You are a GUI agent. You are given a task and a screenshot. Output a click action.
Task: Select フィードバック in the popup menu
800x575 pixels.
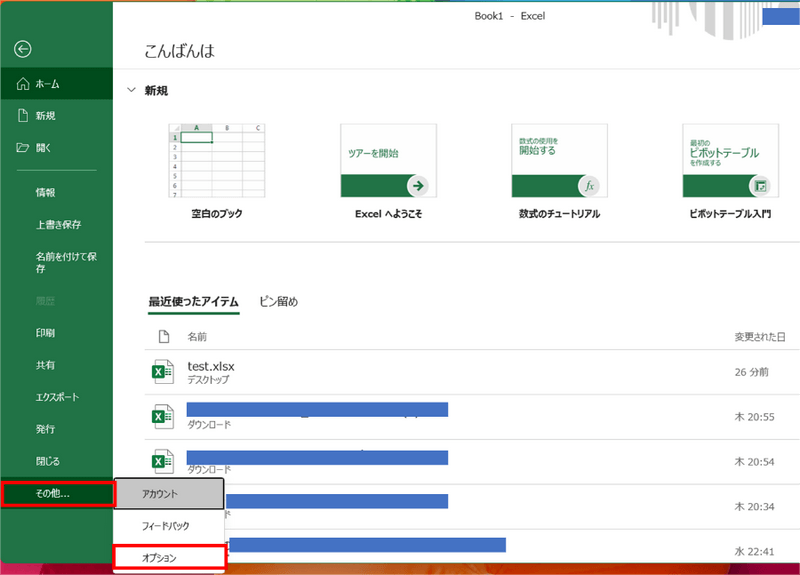(x=169, y=526)
